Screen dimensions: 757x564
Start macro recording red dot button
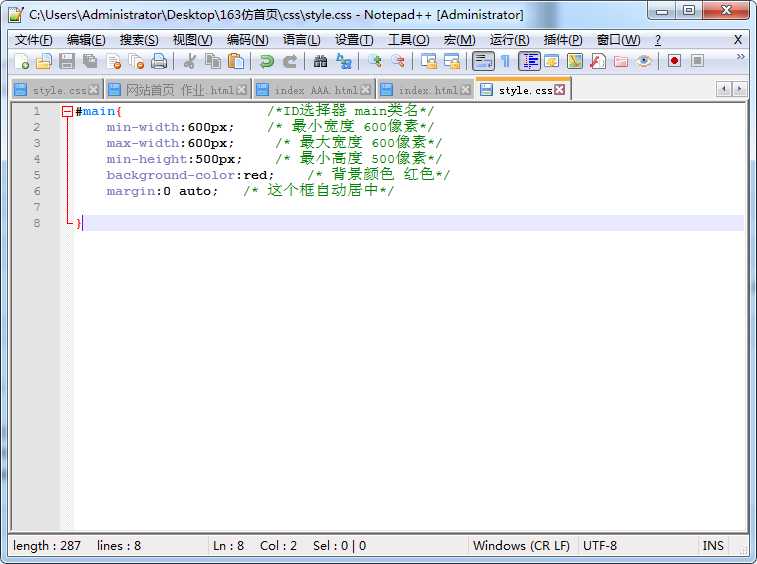point(674,61)
